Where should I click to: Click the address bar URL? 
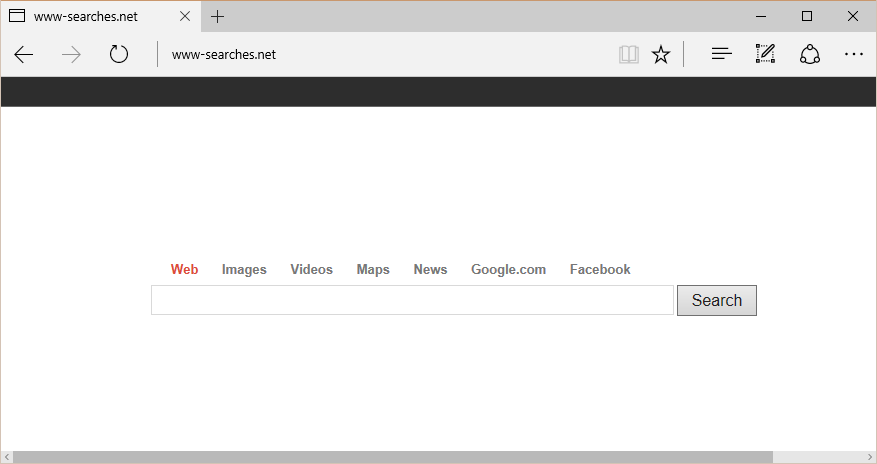point(224,54)
